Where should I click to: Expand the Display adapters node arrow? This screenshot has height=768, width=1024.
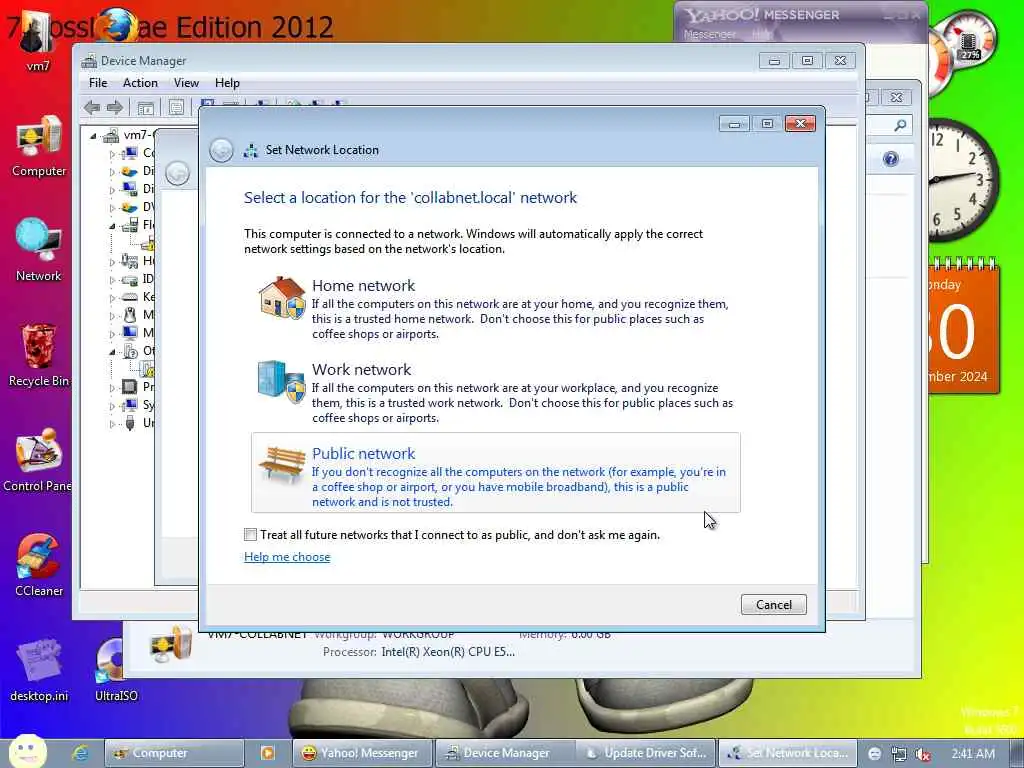click(112, 190)
